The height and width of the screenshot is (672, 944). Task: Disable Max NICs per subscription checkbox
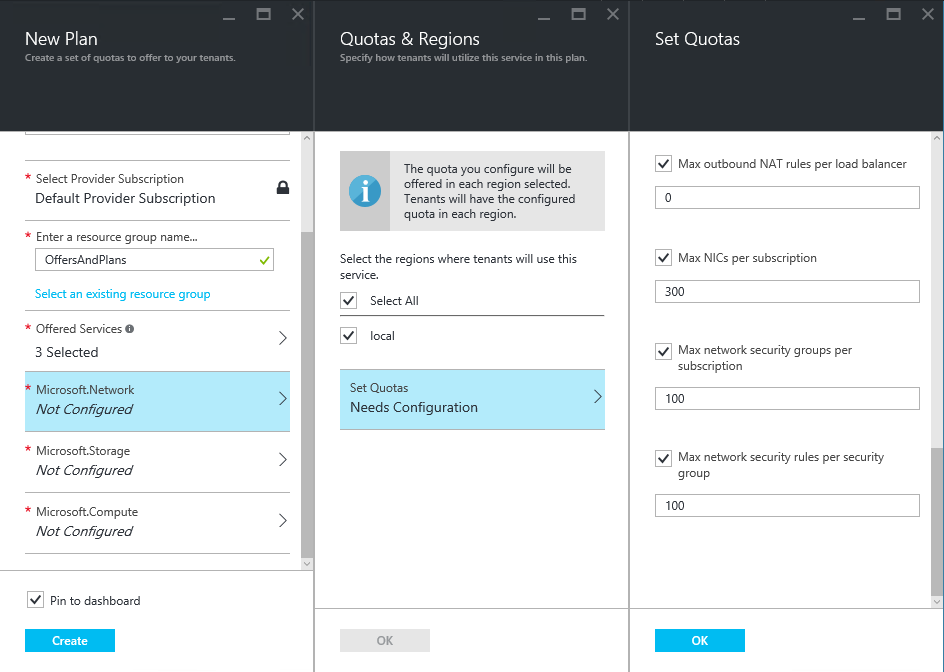[x=663, y=258]
